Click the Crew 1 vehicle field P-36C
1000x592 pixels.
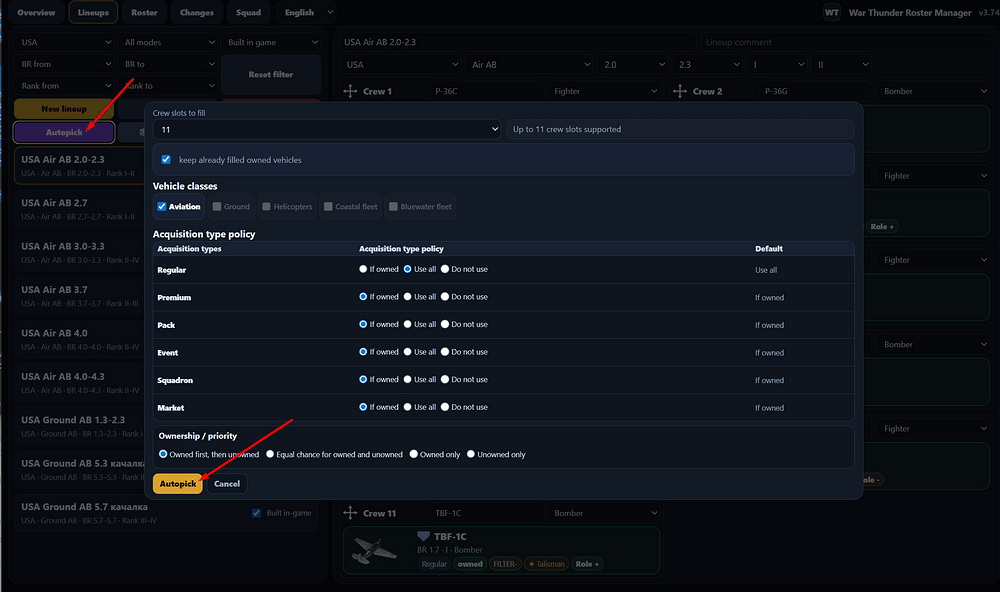coord(486,91)
